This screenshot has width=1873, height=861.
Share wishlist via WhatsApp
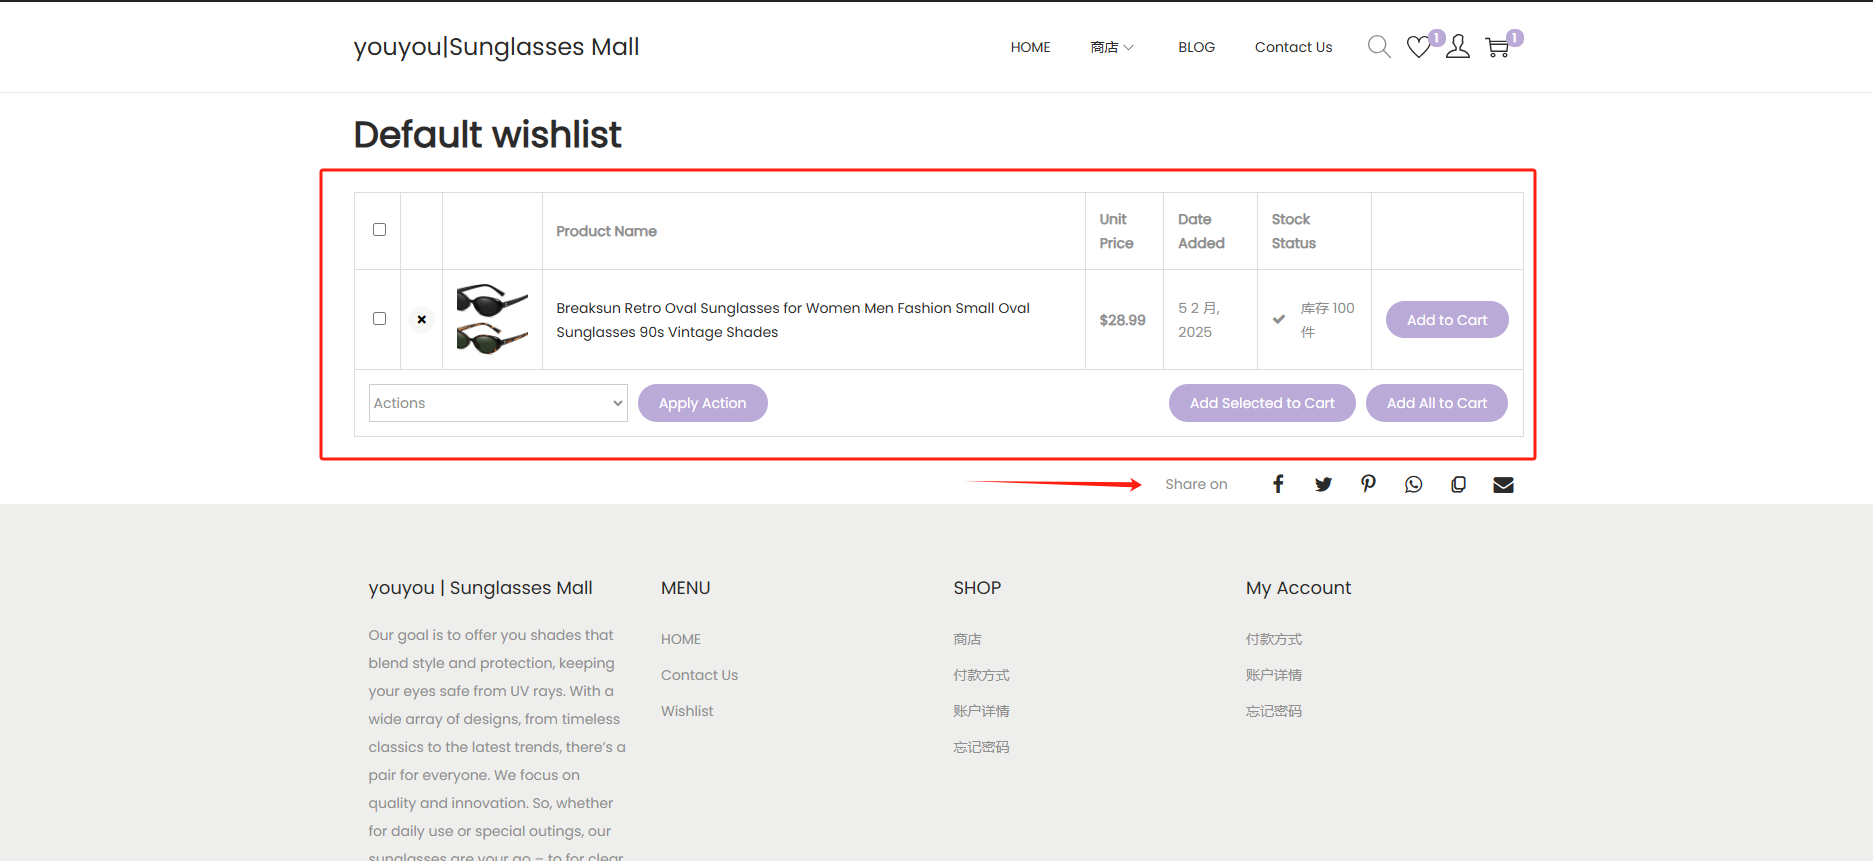coord(1413,484)
